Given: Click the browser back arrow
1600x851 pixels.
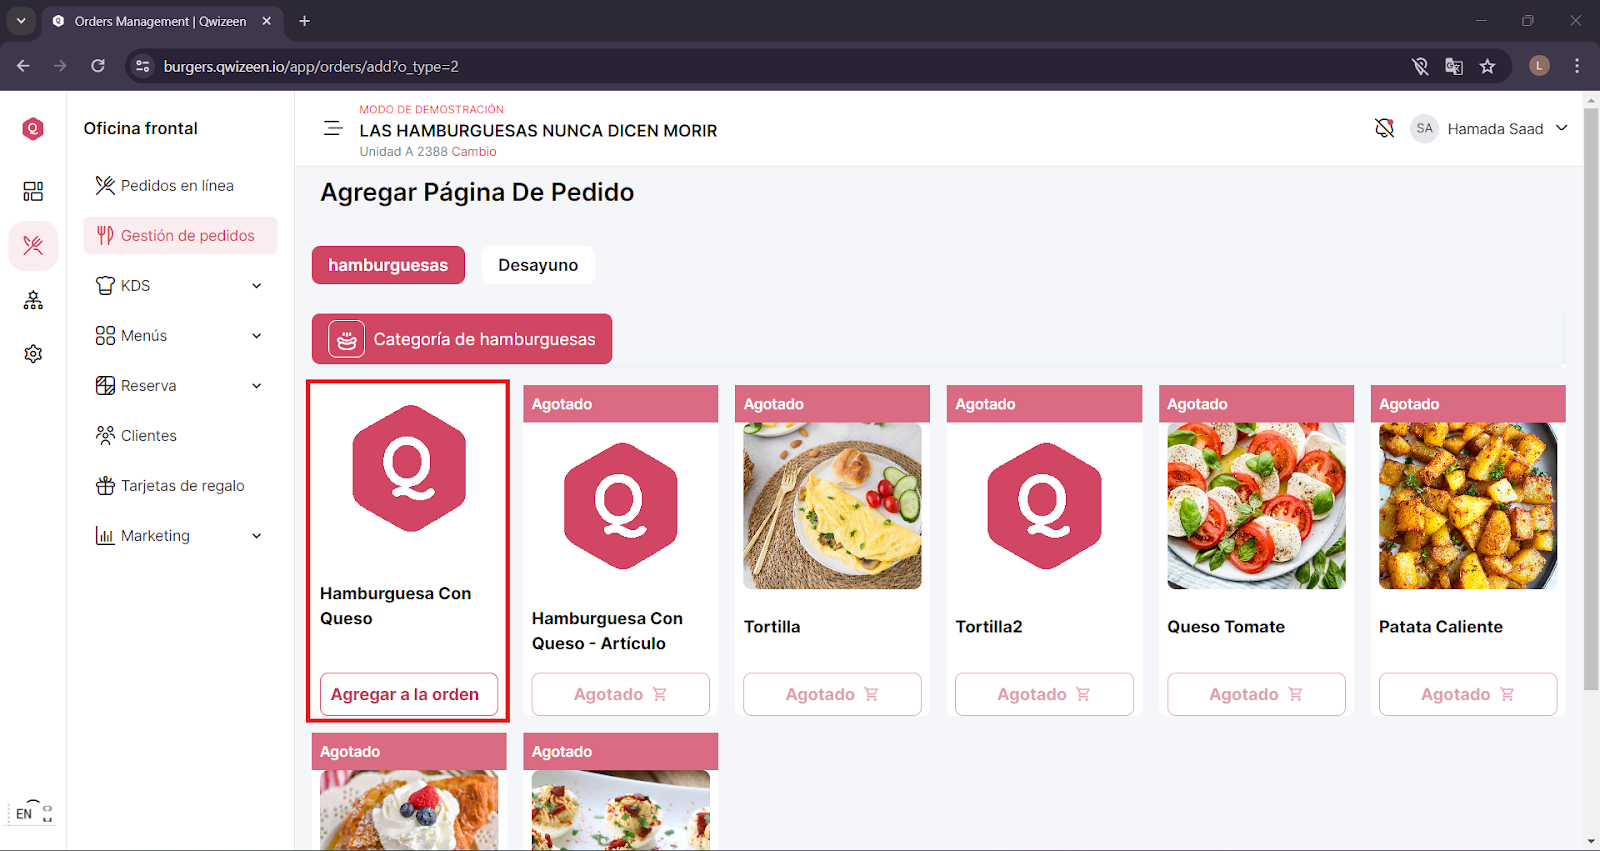Looking at the screenshot, I should point(23,66).
